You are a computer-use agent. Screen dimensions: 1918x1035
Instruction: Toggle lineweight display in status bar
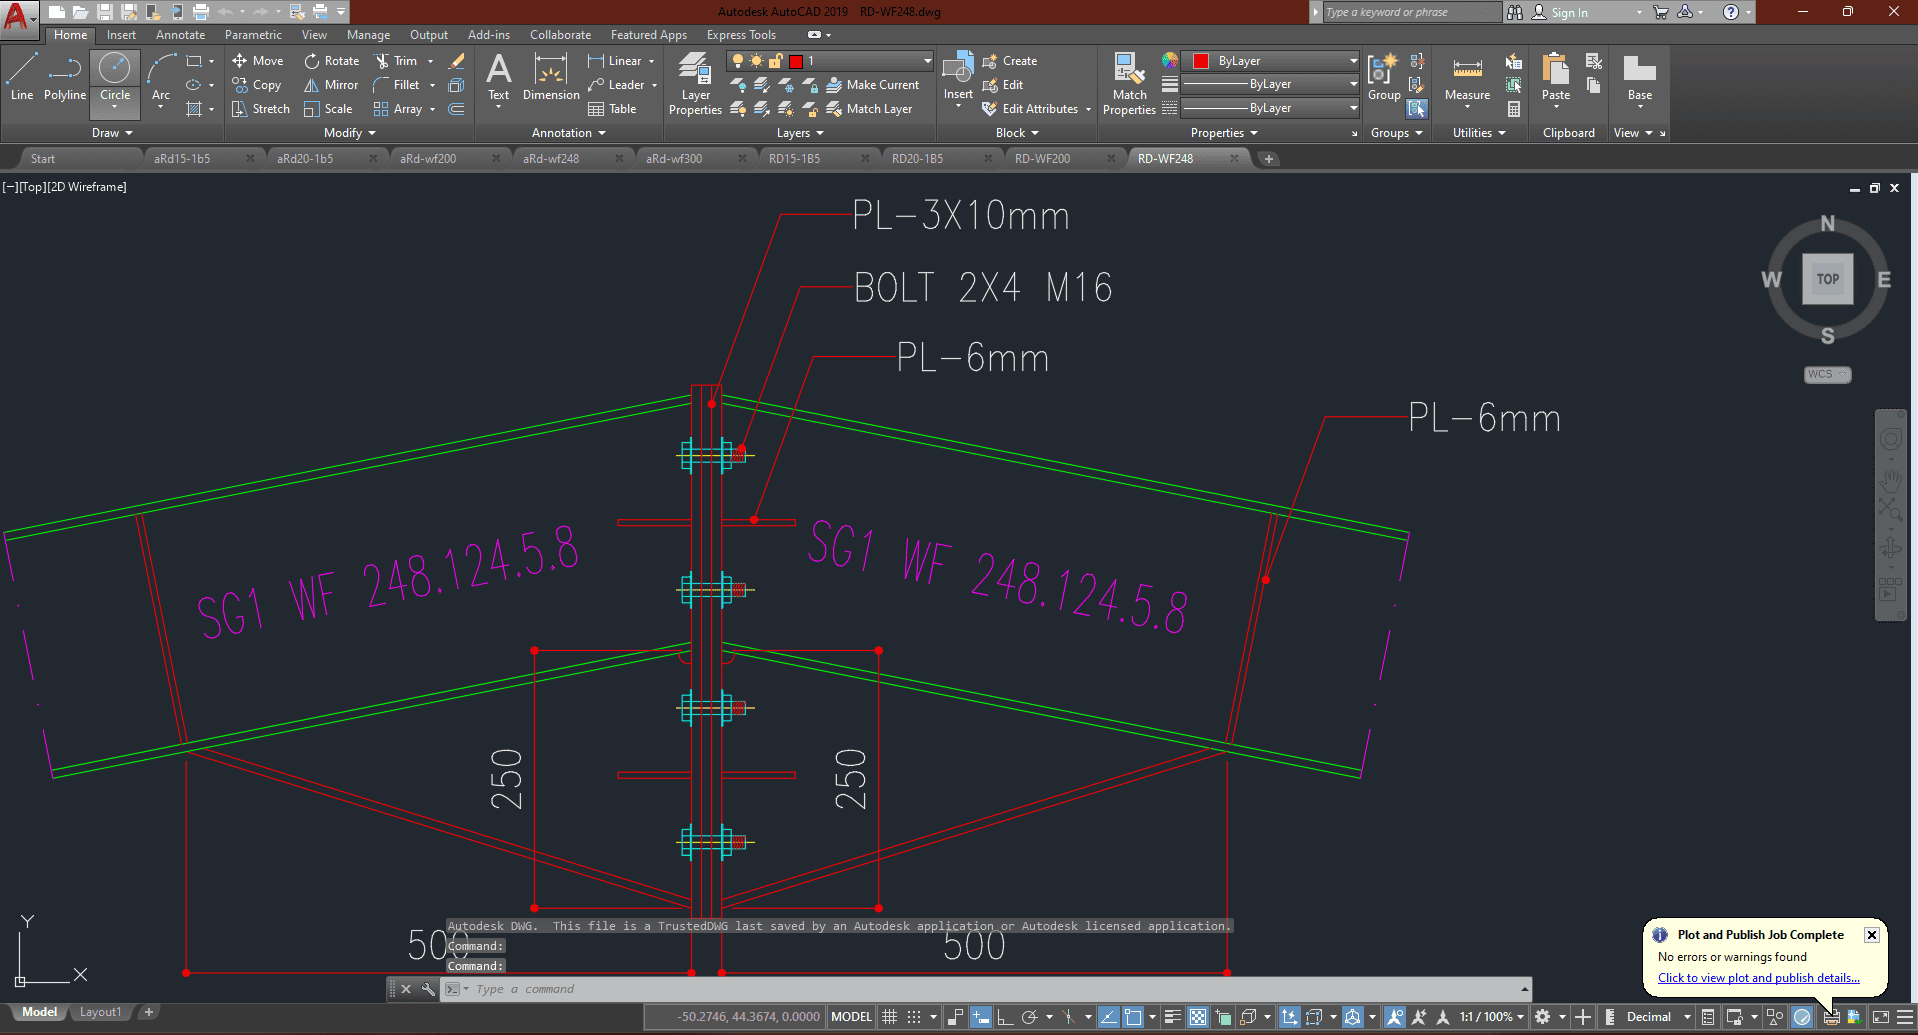pos(1173,1017)
